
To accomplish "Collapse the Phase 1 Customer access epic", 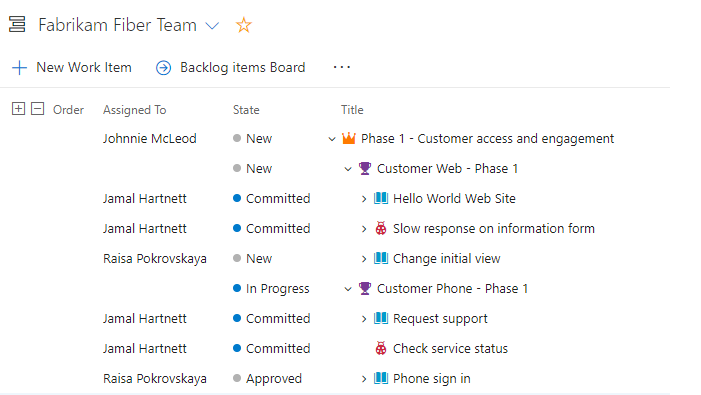I will pyautogui.click(x=332, y=139).
